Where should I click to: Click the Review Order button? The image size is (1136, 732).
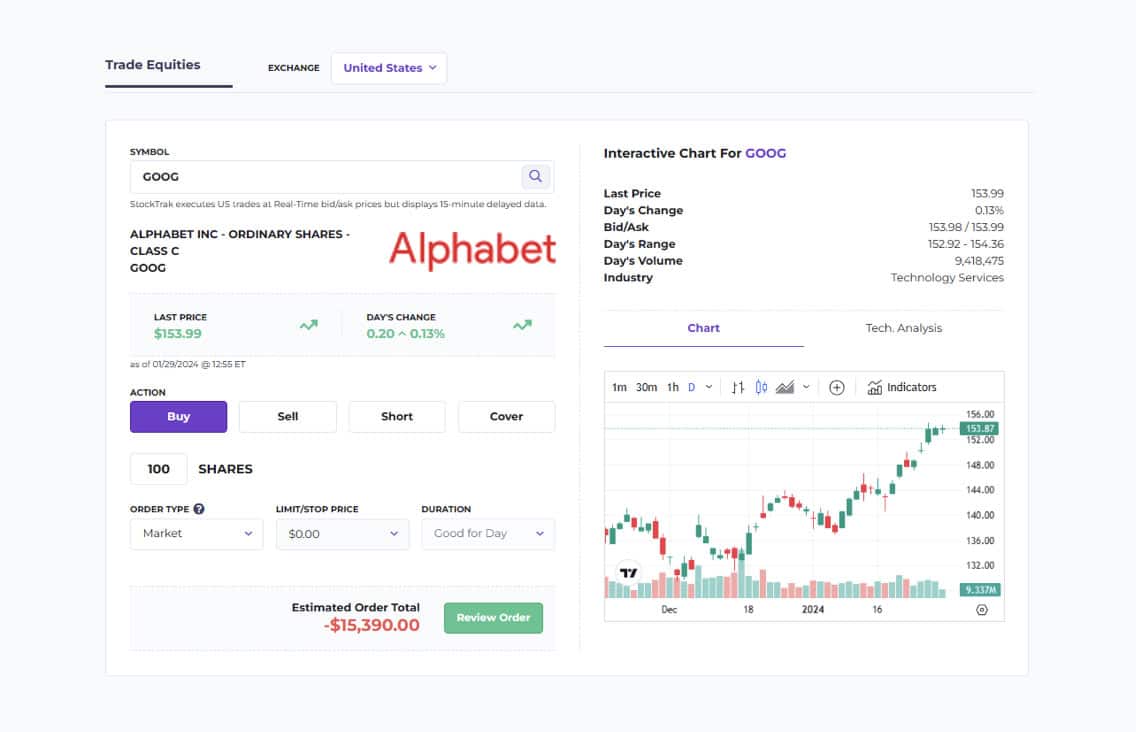click(493, 618)
